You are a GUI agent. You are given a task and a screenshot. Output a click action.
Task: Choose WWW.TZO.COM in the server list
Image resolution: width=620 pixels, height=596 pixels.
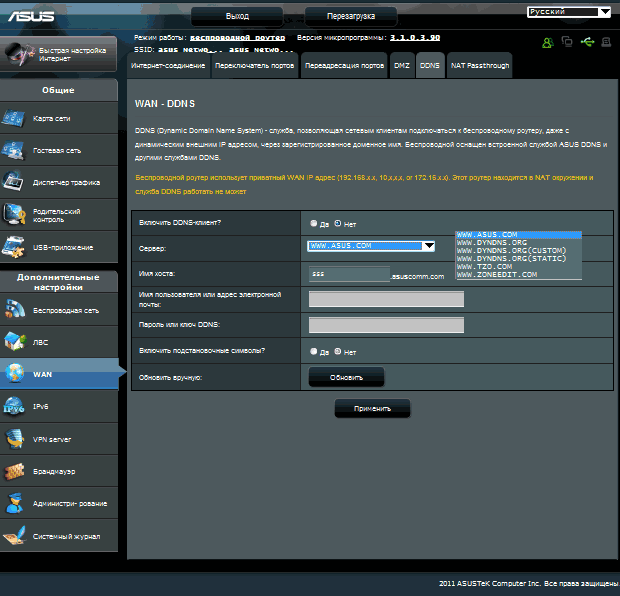[x=518, y=267]
